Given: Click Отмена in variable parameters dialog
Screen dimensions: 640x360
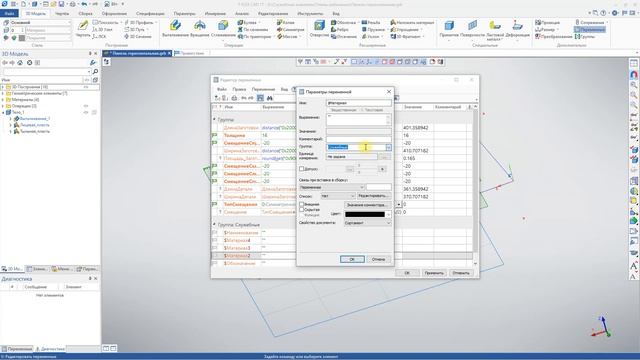Looking at the screenshot, I should [378, 259].
